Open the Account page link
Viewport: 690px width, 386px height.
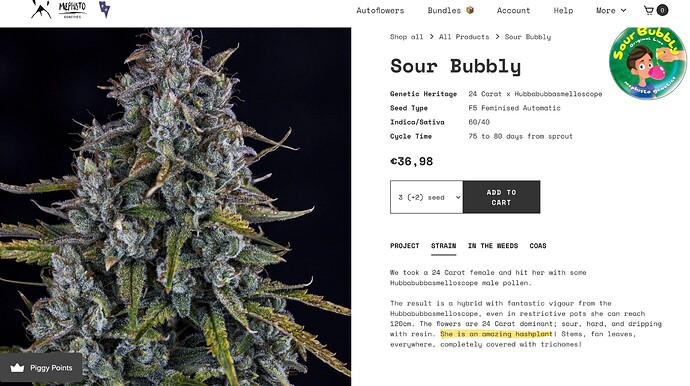pos(513,11)
